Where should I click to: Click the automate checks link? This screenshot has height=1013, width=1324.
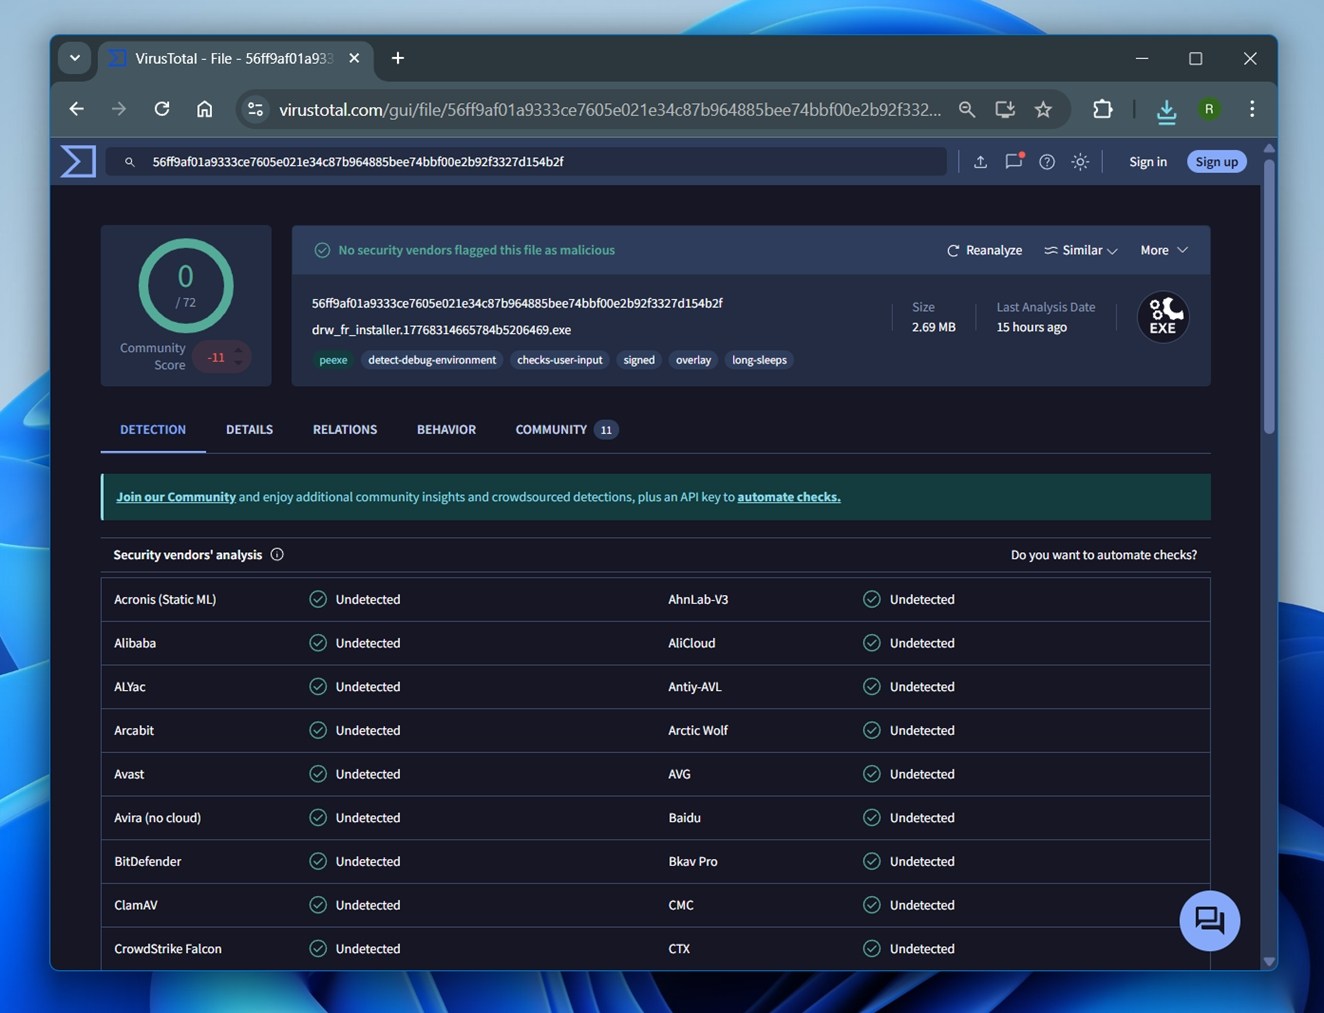(789, 497)
